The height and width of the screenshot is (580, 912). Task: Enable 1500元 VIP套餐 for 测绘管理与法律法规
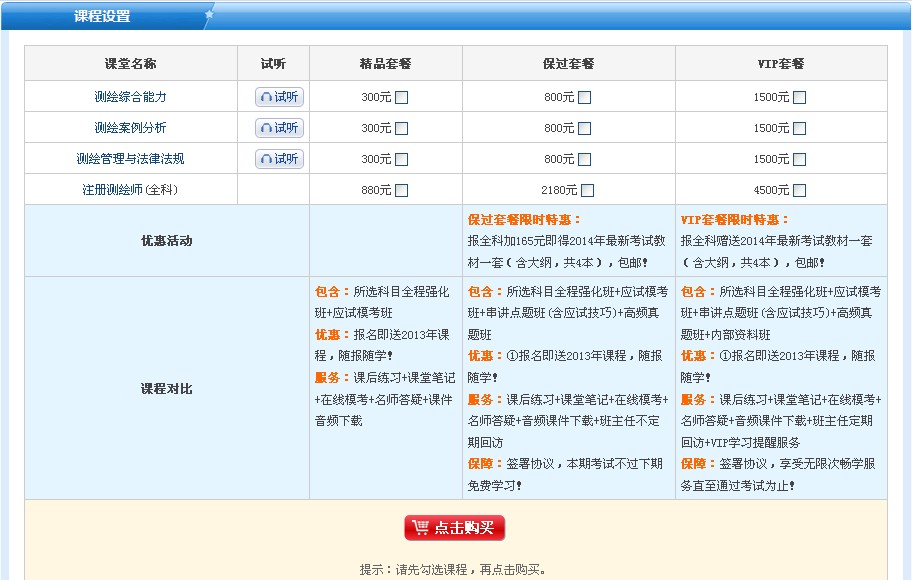[x=800, y=160]
